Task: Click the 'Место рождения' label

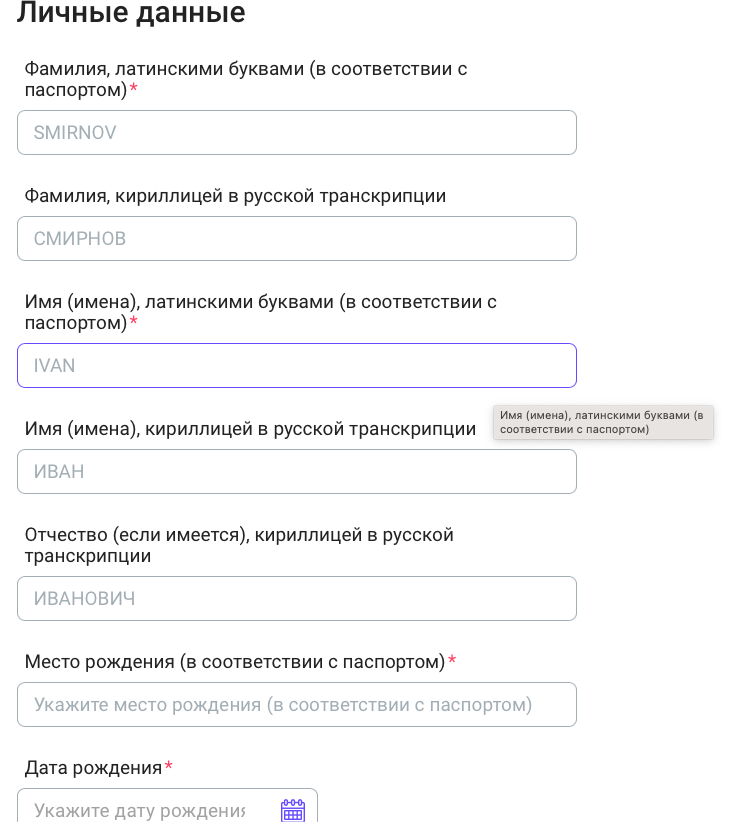Action: click(234, 662)
